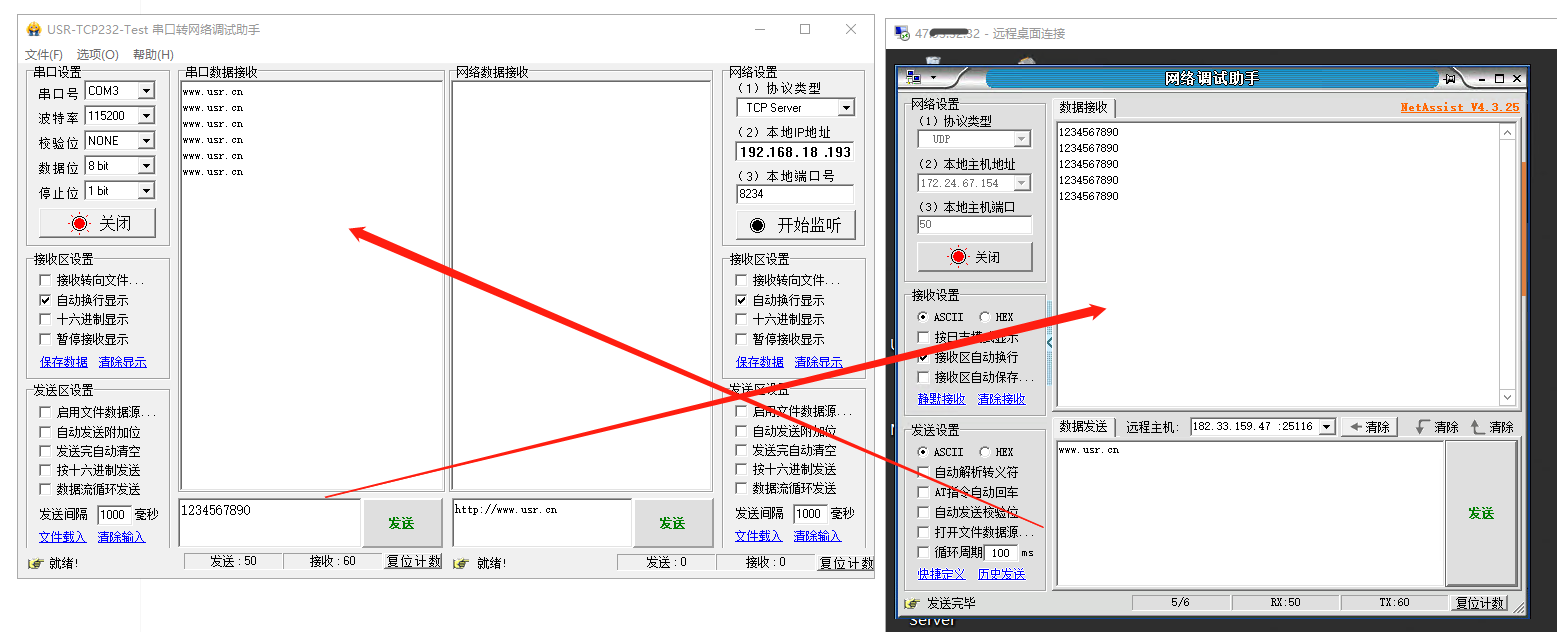Close serial port with red-light 关闭 button
This screenshot has height=632, width=1557.
[x=98, y=223]
